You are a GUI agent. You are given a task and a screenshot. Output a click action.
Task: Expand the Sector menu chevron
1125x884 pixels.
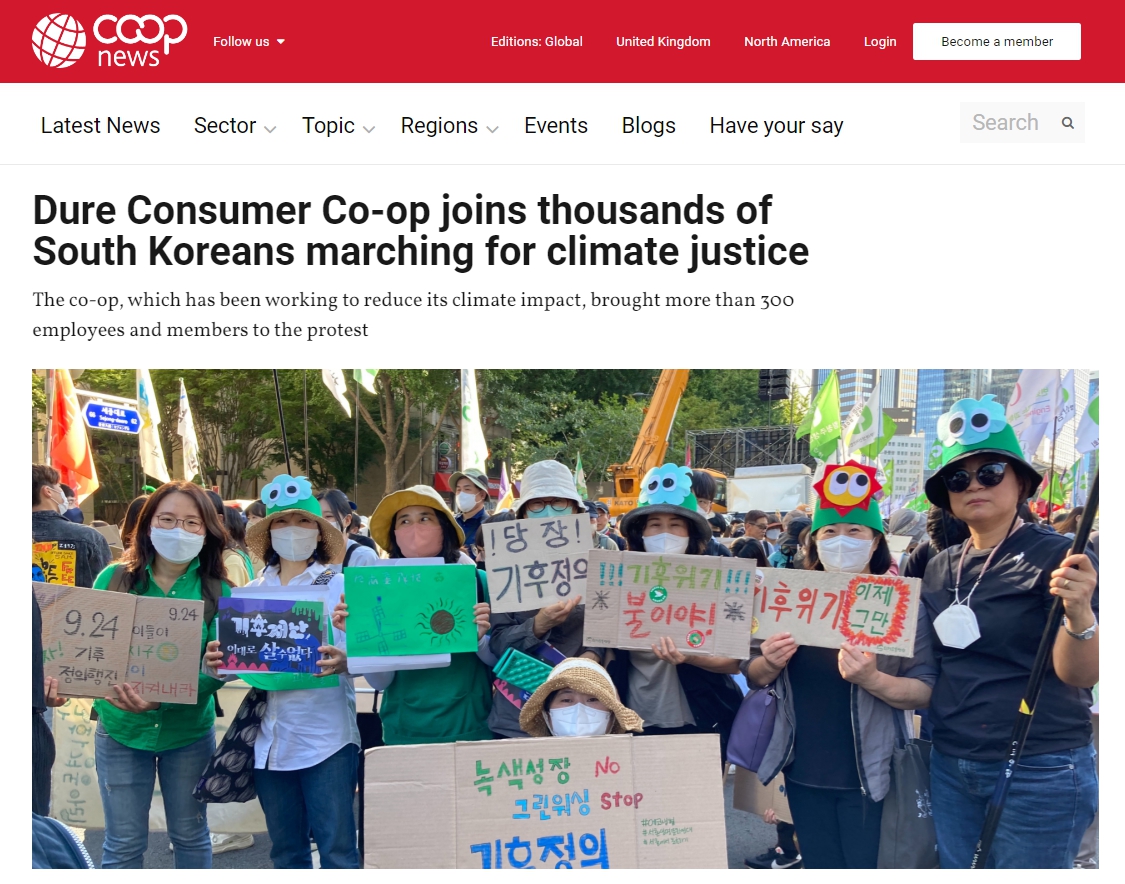pos(270,129)
